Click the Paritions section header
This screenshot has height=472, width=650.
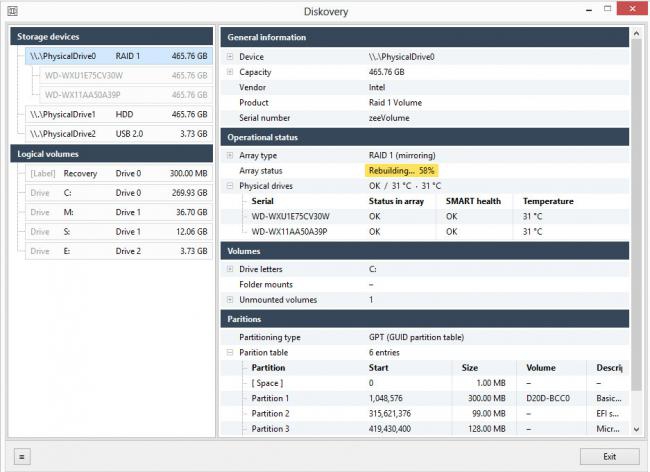(424, 319)
